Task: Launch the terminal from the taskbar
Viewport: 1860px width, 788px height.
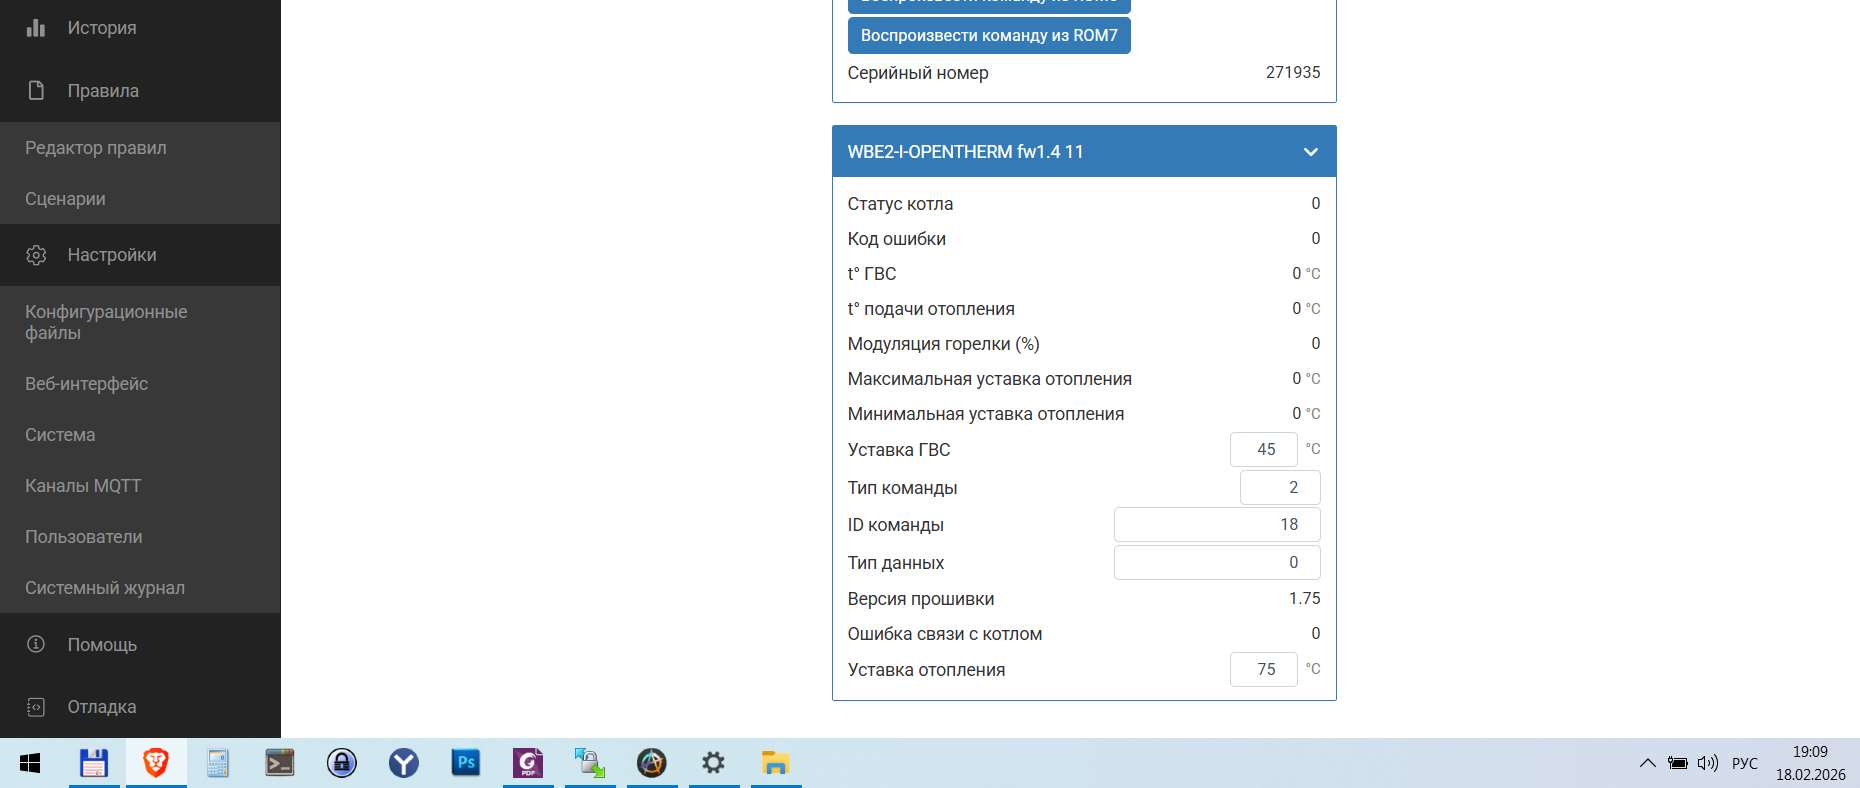Action: click(x=280, y=764)
